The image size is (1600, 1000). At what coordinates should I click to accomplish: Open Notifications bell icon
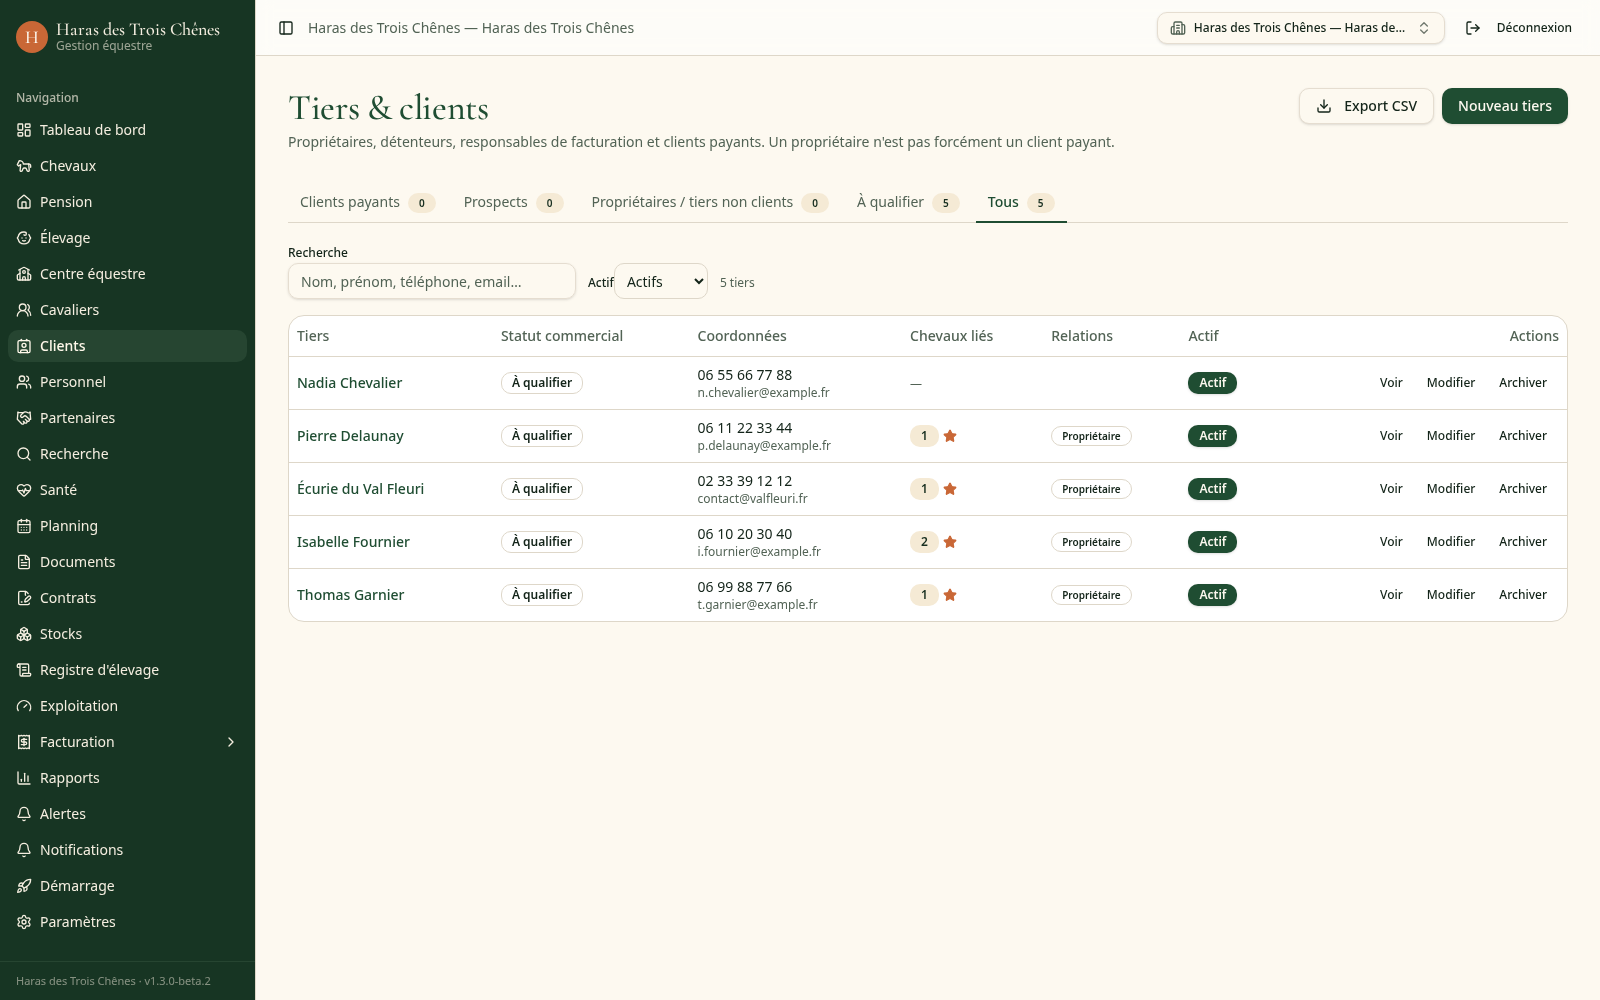tap(24, 850)
